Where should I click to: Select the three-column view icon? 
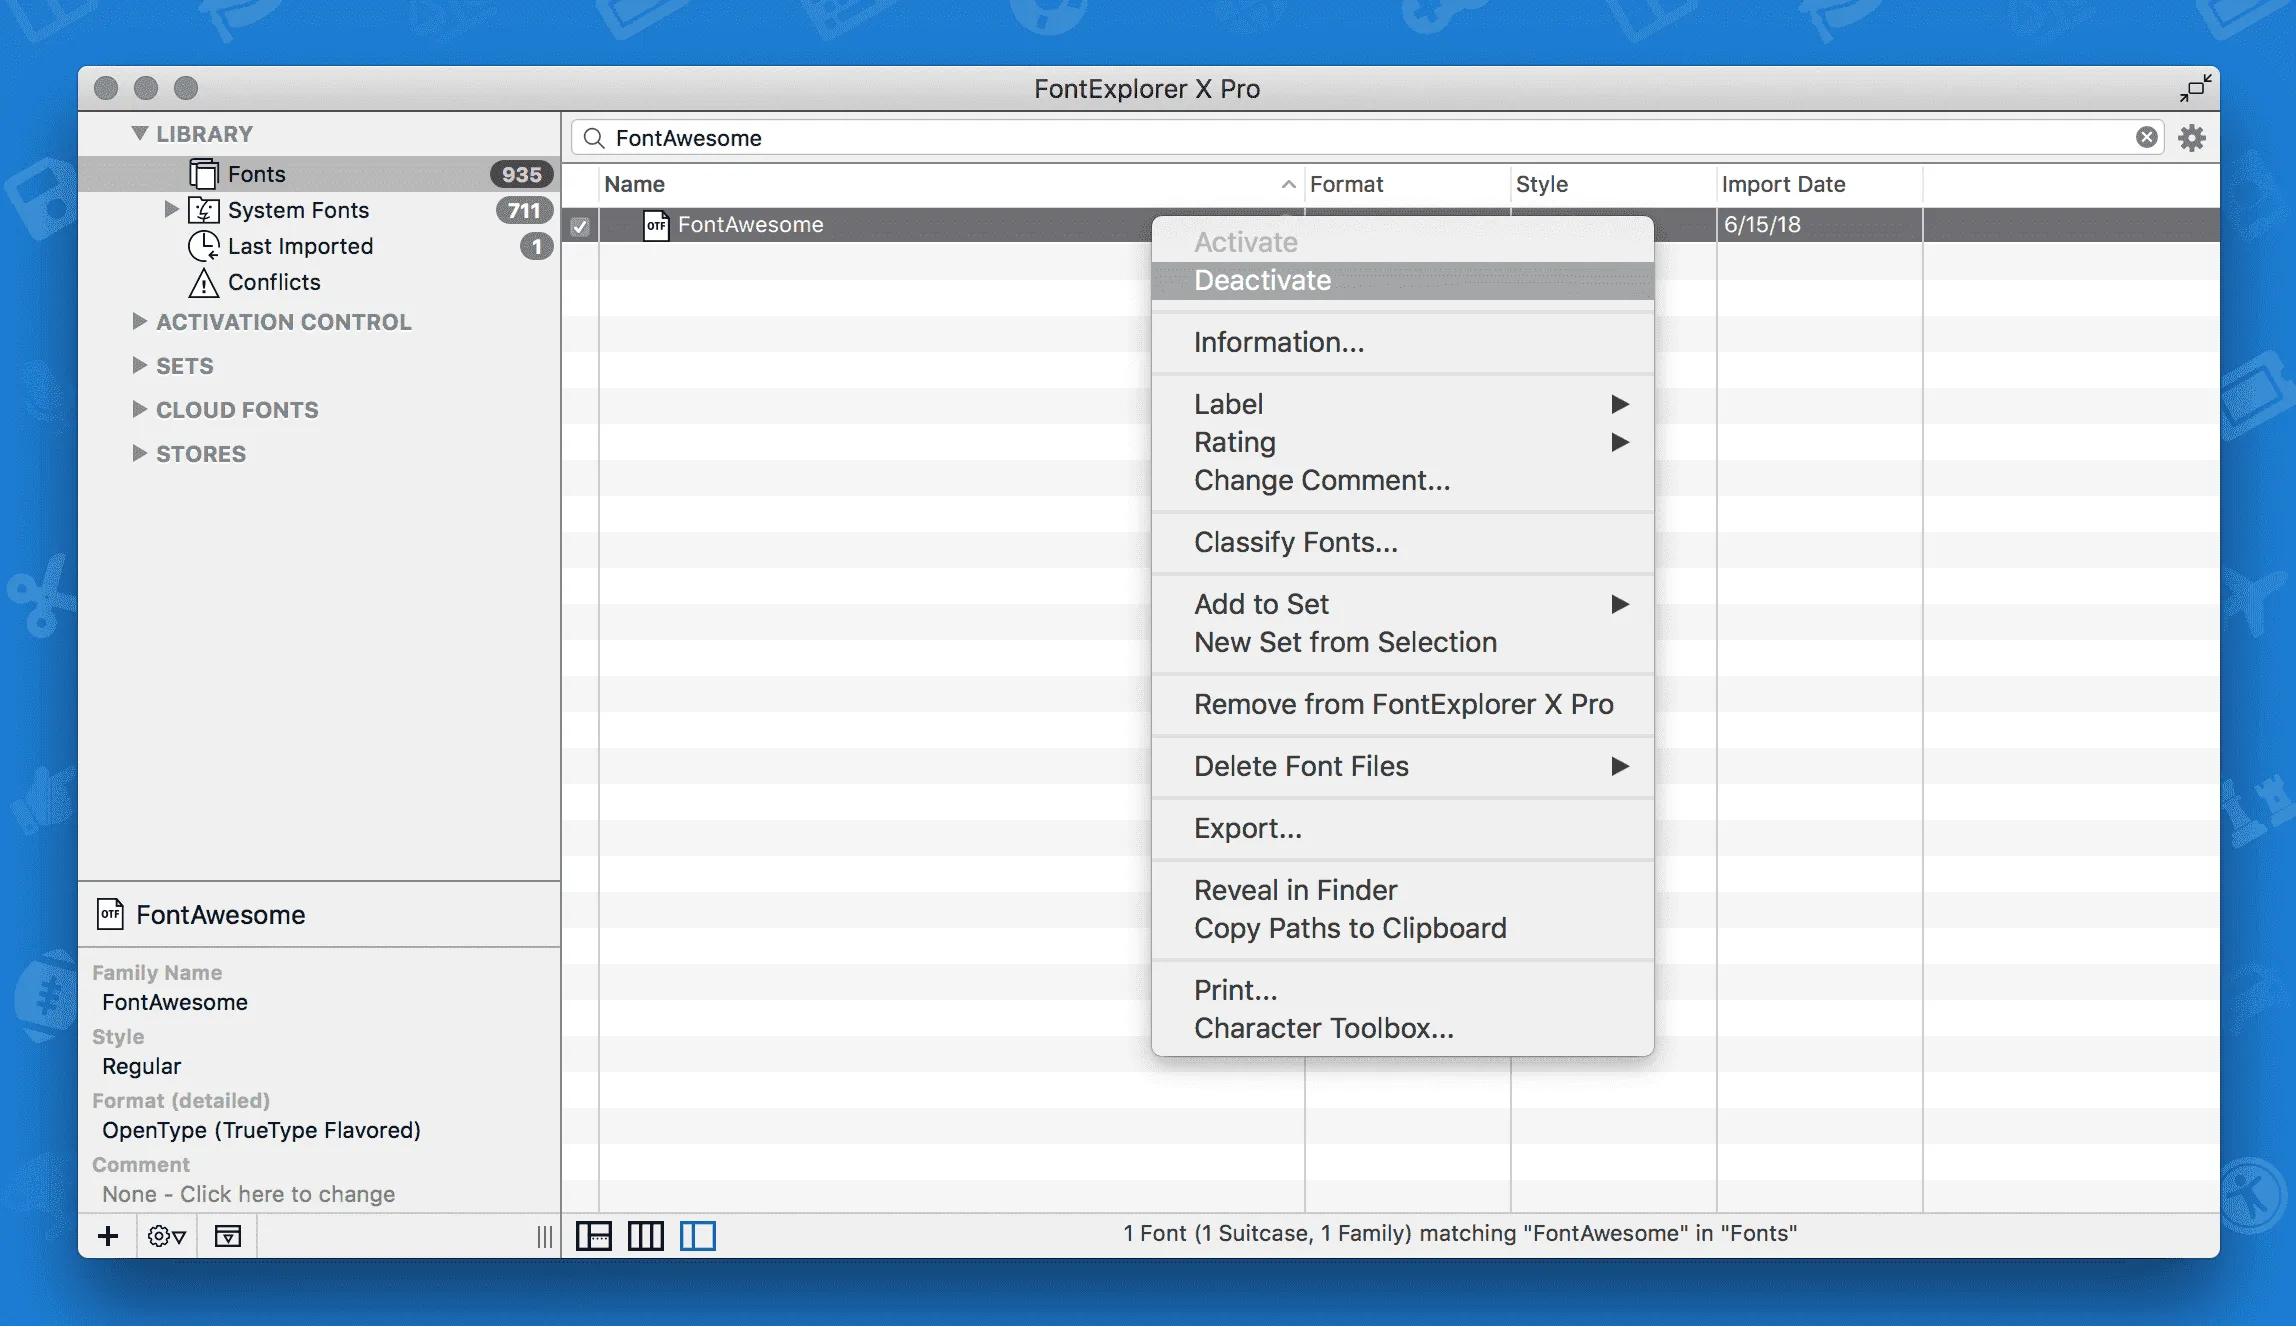[646, 1236]
